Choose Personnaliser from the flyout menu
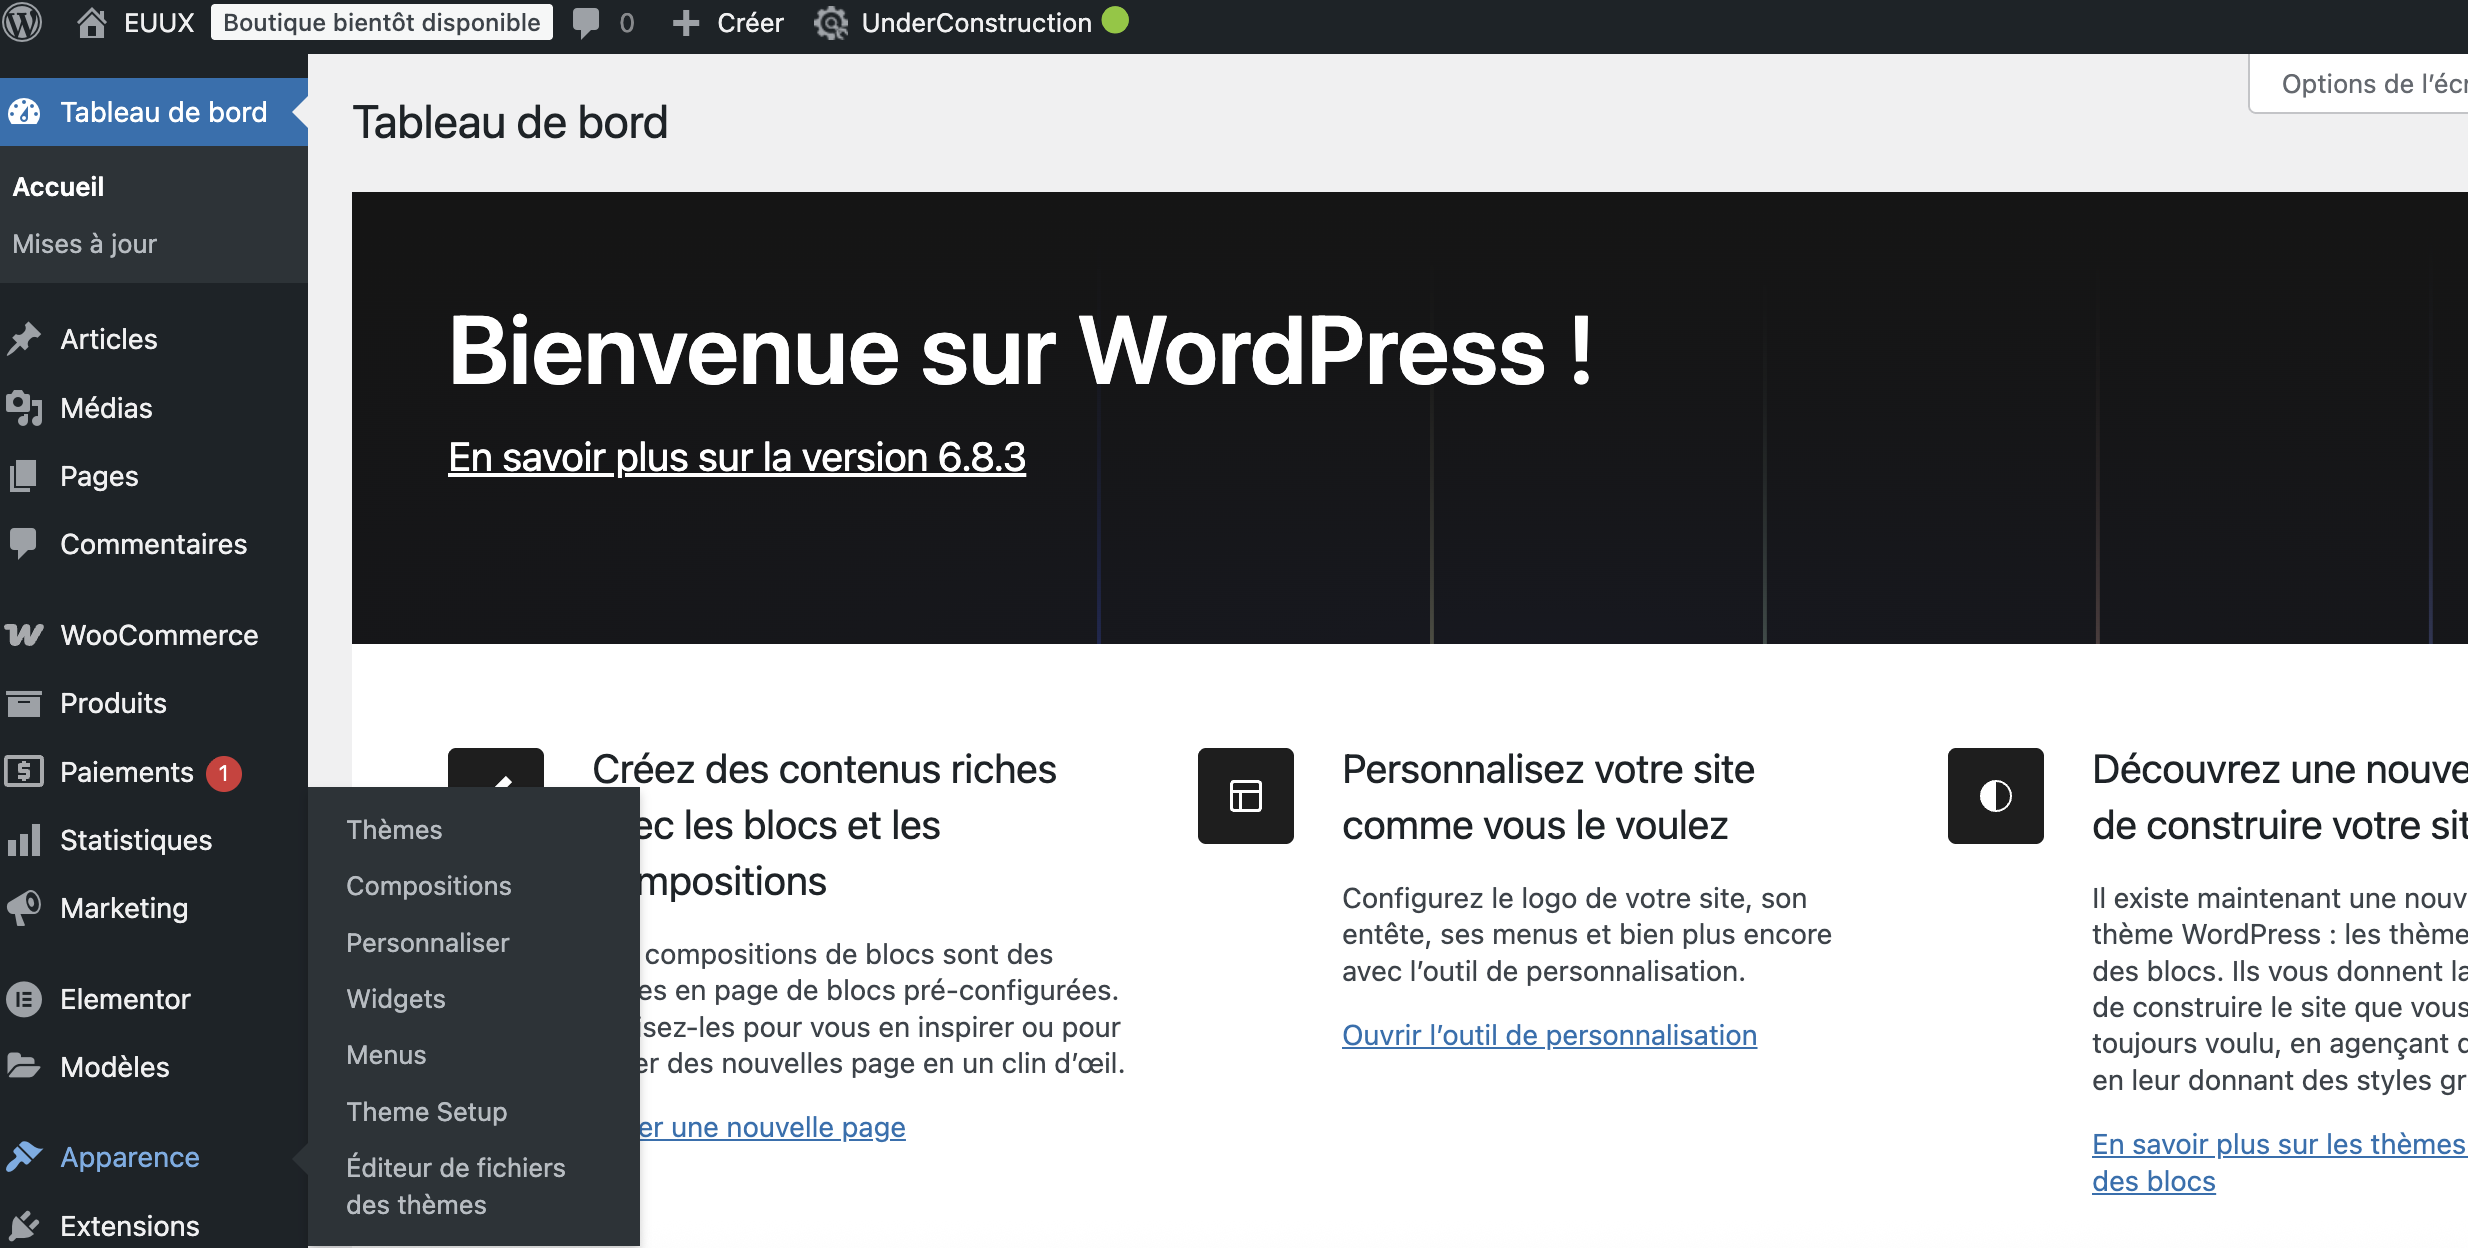Image resolution: width=2468 pixels, height=1248 pixels. 428,943
